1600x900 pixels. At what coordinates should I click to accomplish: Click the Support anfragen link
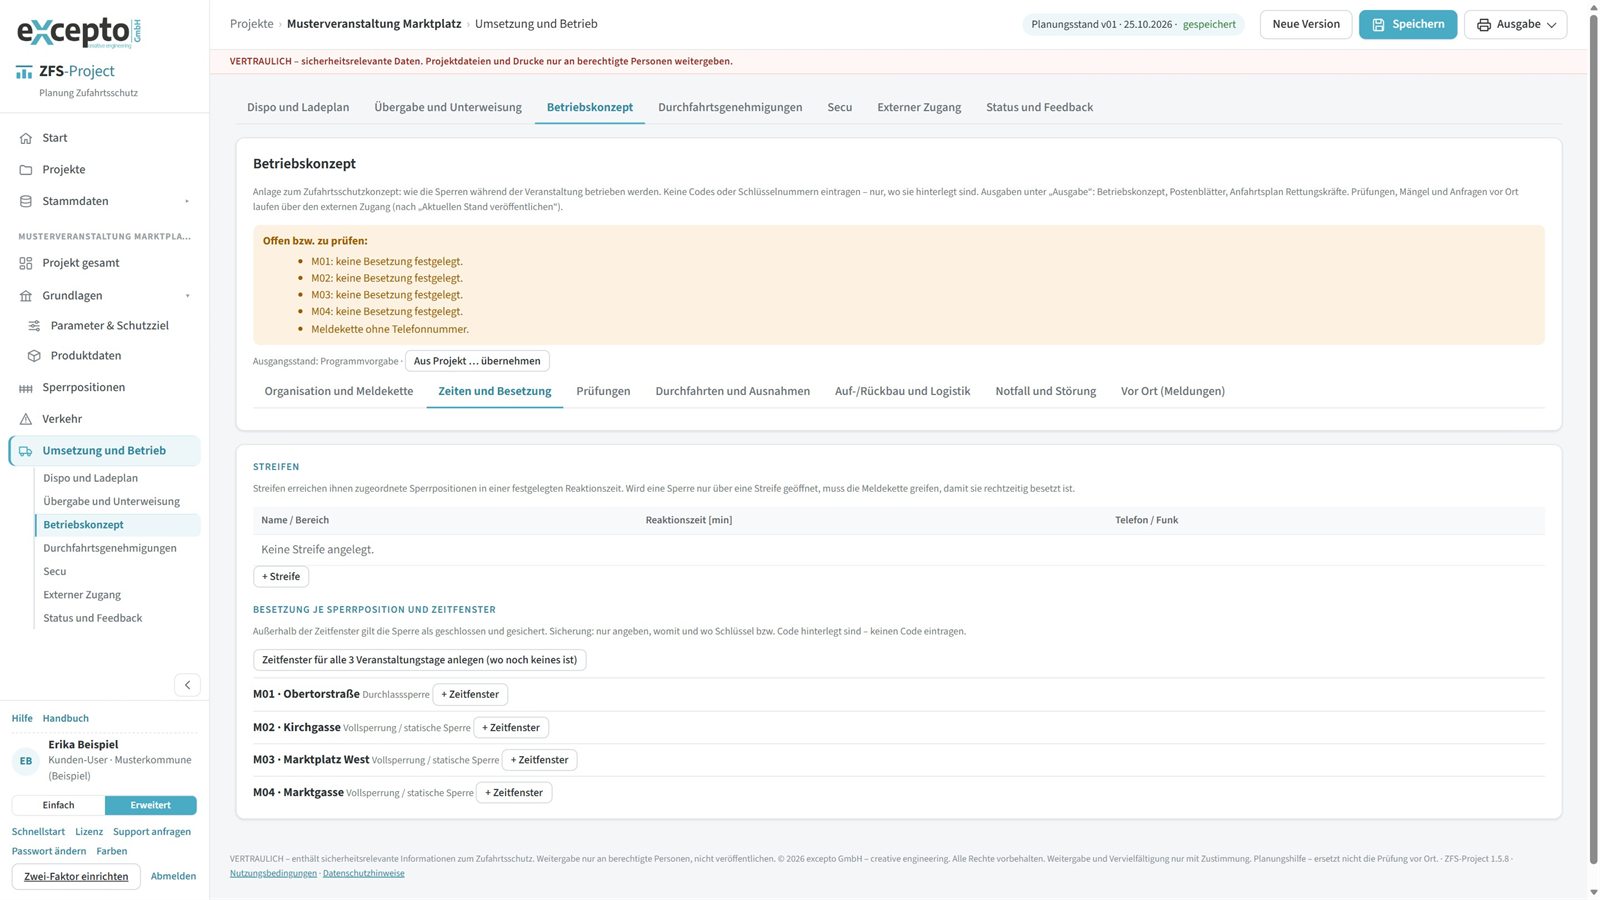(152, 832)
